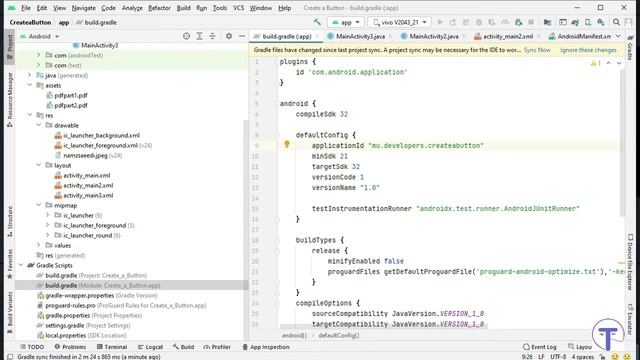Show hidden editor tabs dropdown arrow

point(618,36)
